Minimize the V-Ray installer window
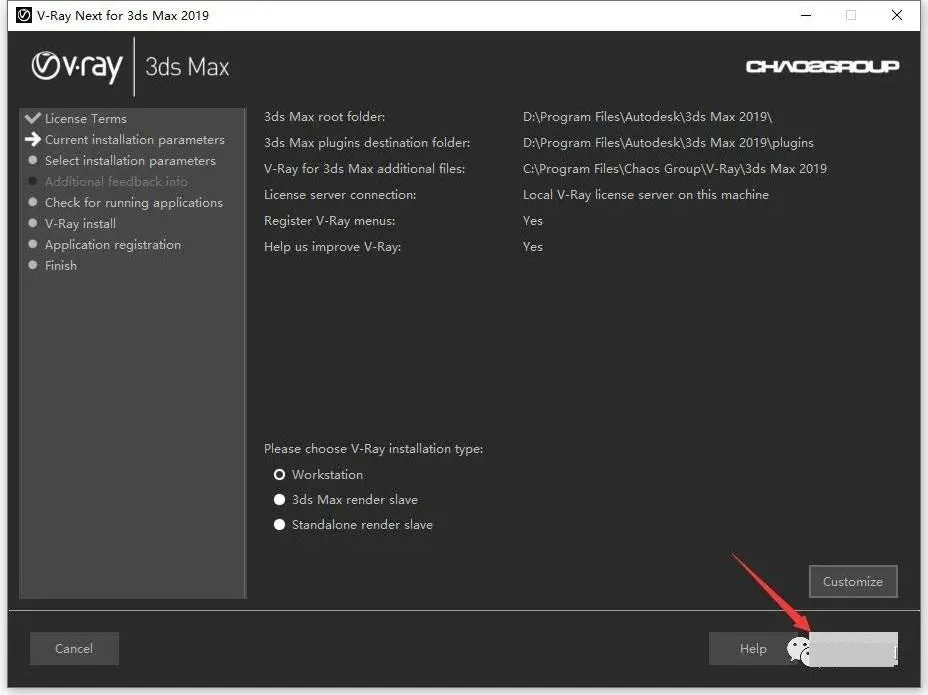This screenshot has width=928, height=695. point(805,15)
